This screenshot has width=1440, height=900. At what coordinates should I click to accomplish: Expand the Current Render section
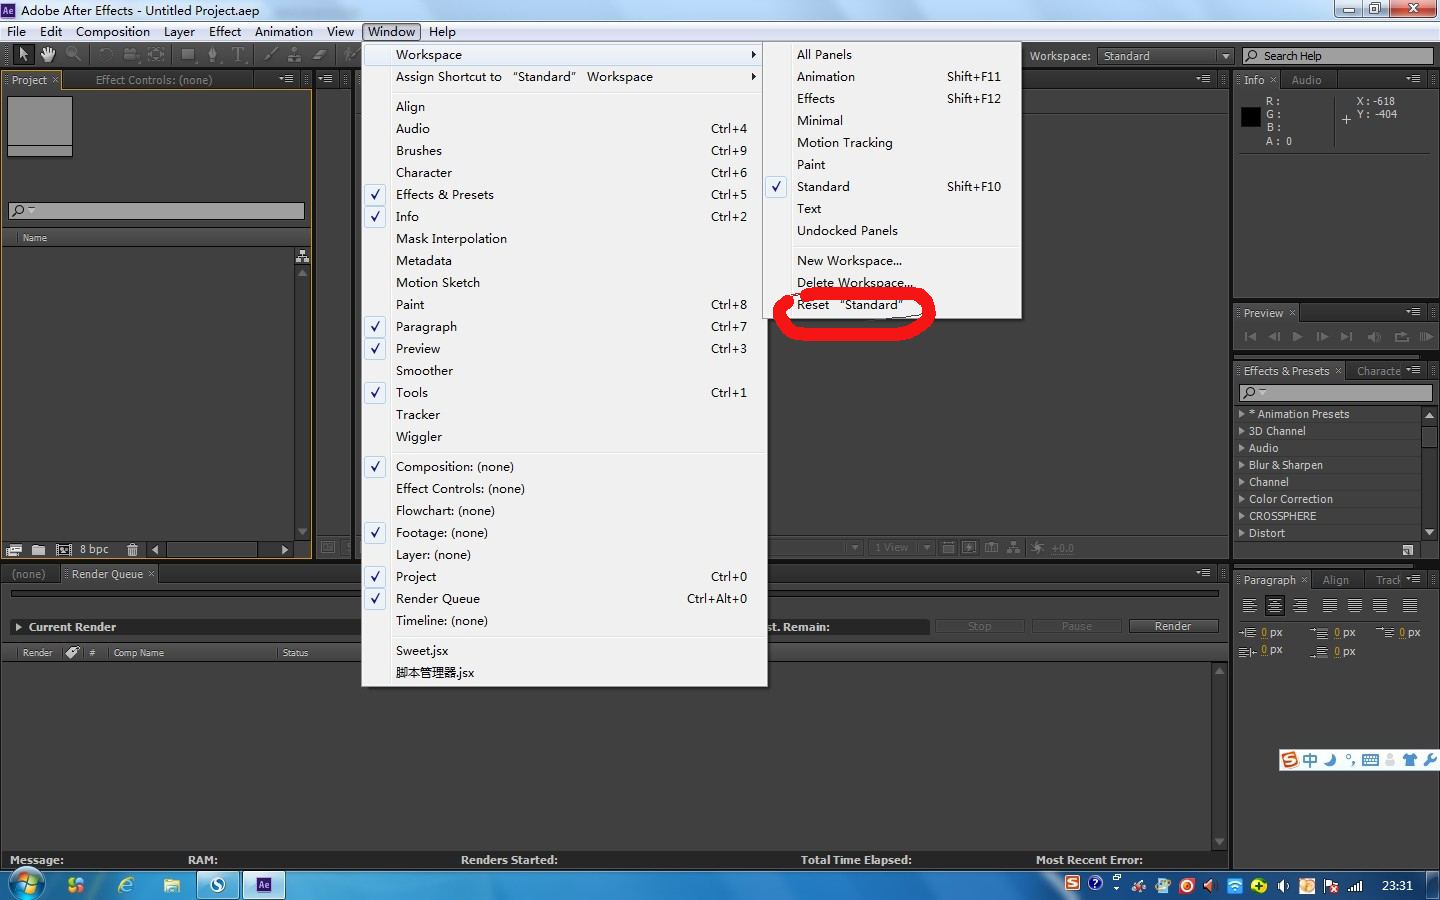(x=18, y=627)
